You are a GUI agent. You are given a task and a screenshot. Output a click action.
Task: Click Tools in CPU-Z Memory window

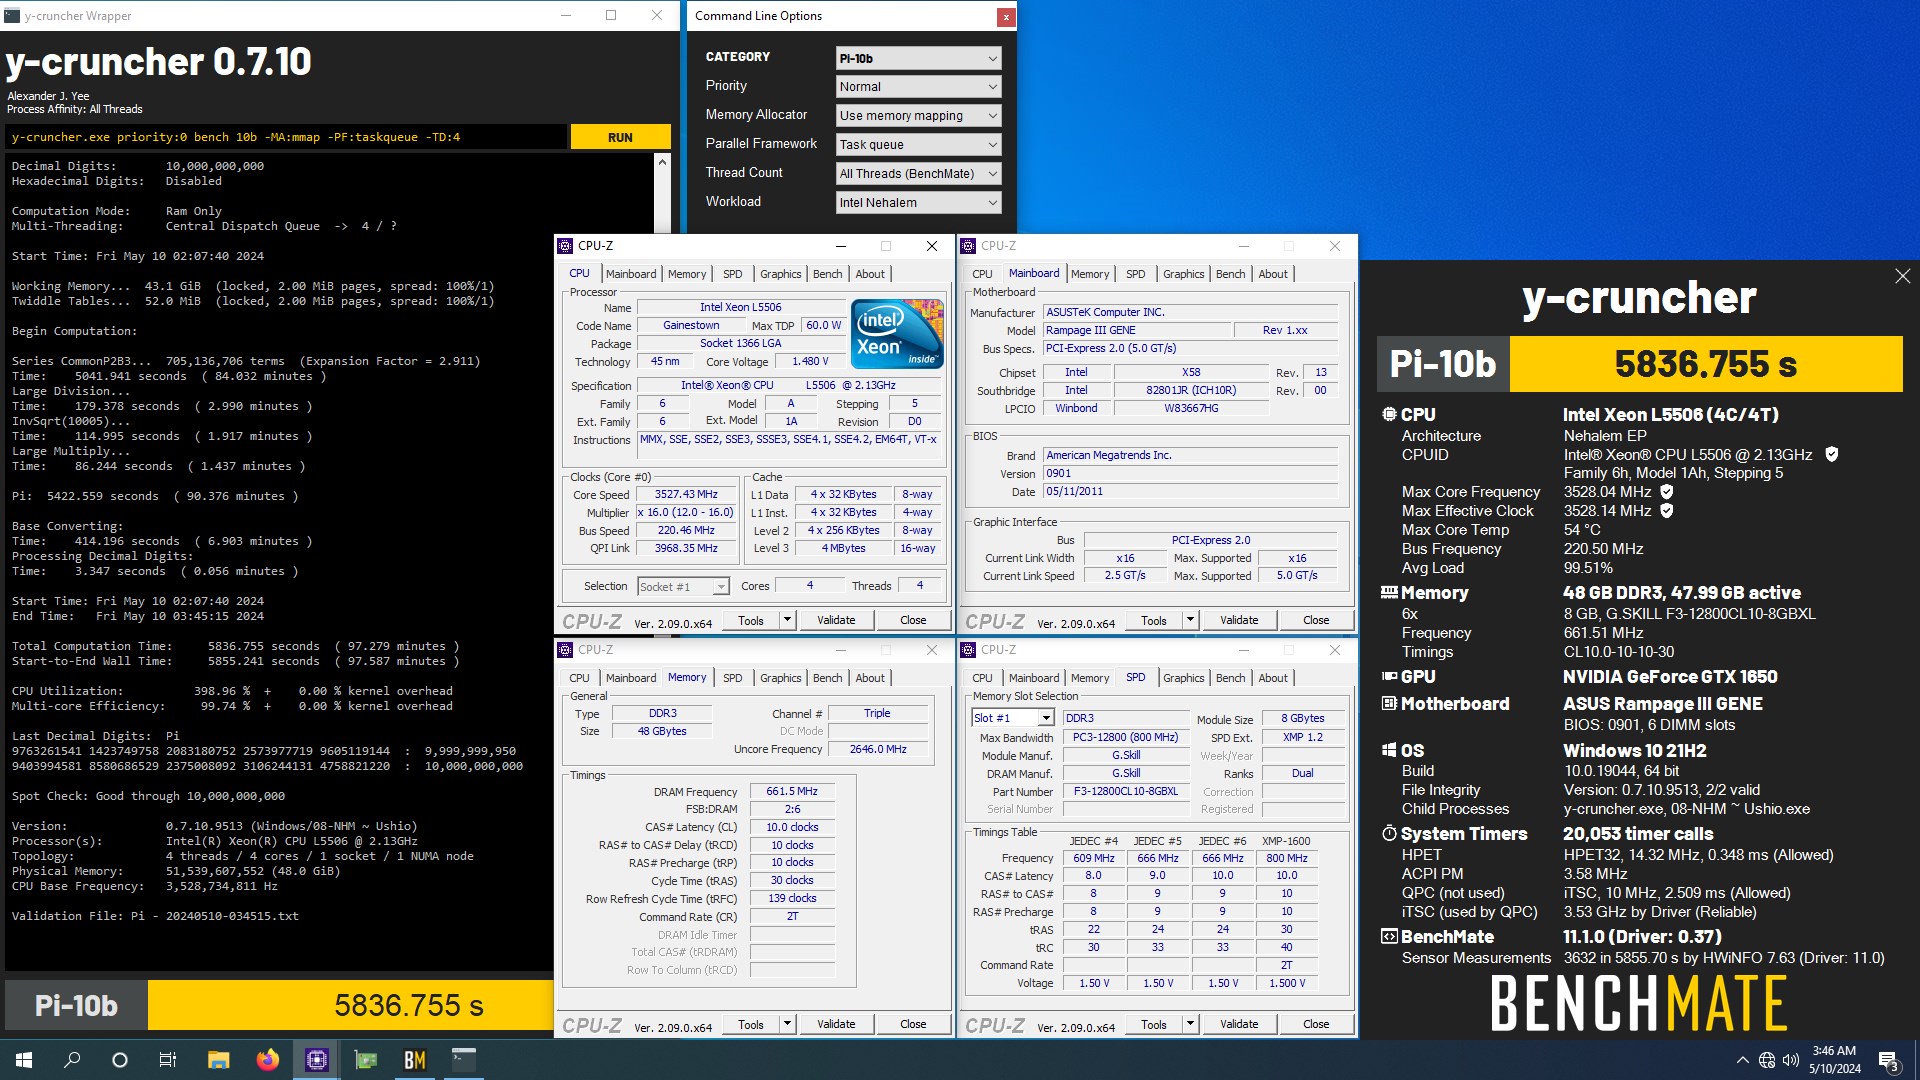[751, 1024]
